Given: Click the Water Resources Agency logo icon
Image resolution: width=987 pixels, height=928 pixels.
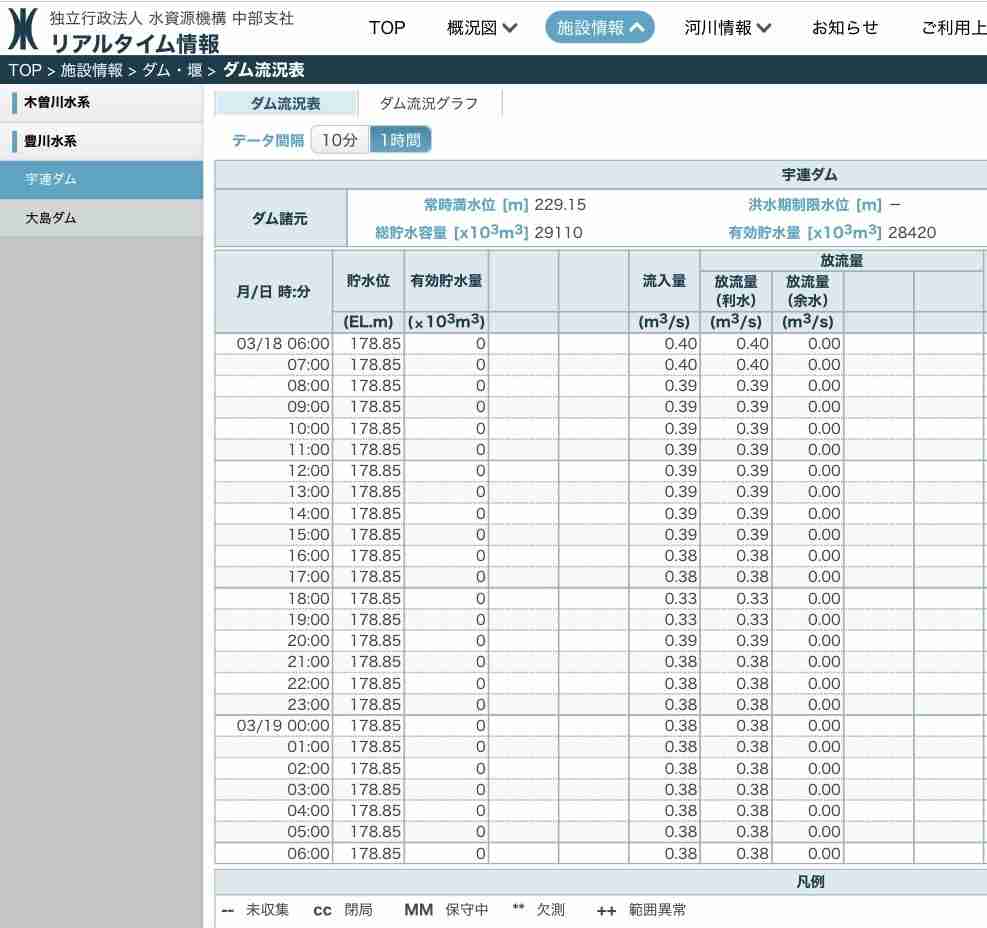Looking at the screenshot, I should 23,29.
